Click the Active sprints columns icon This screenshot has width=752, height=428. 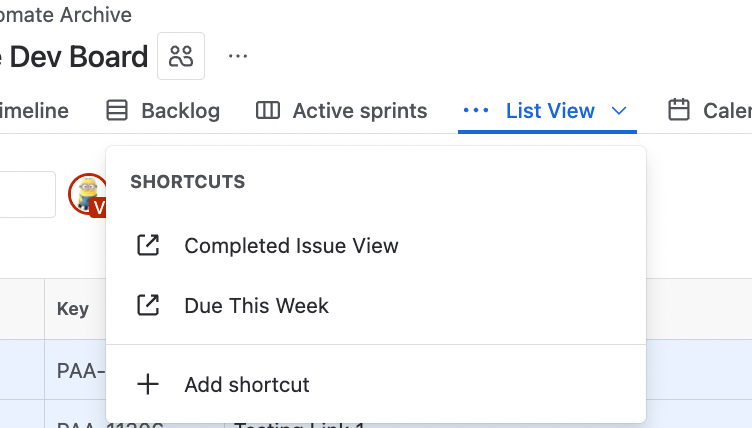pyautogui.click(x=268, y=110)
